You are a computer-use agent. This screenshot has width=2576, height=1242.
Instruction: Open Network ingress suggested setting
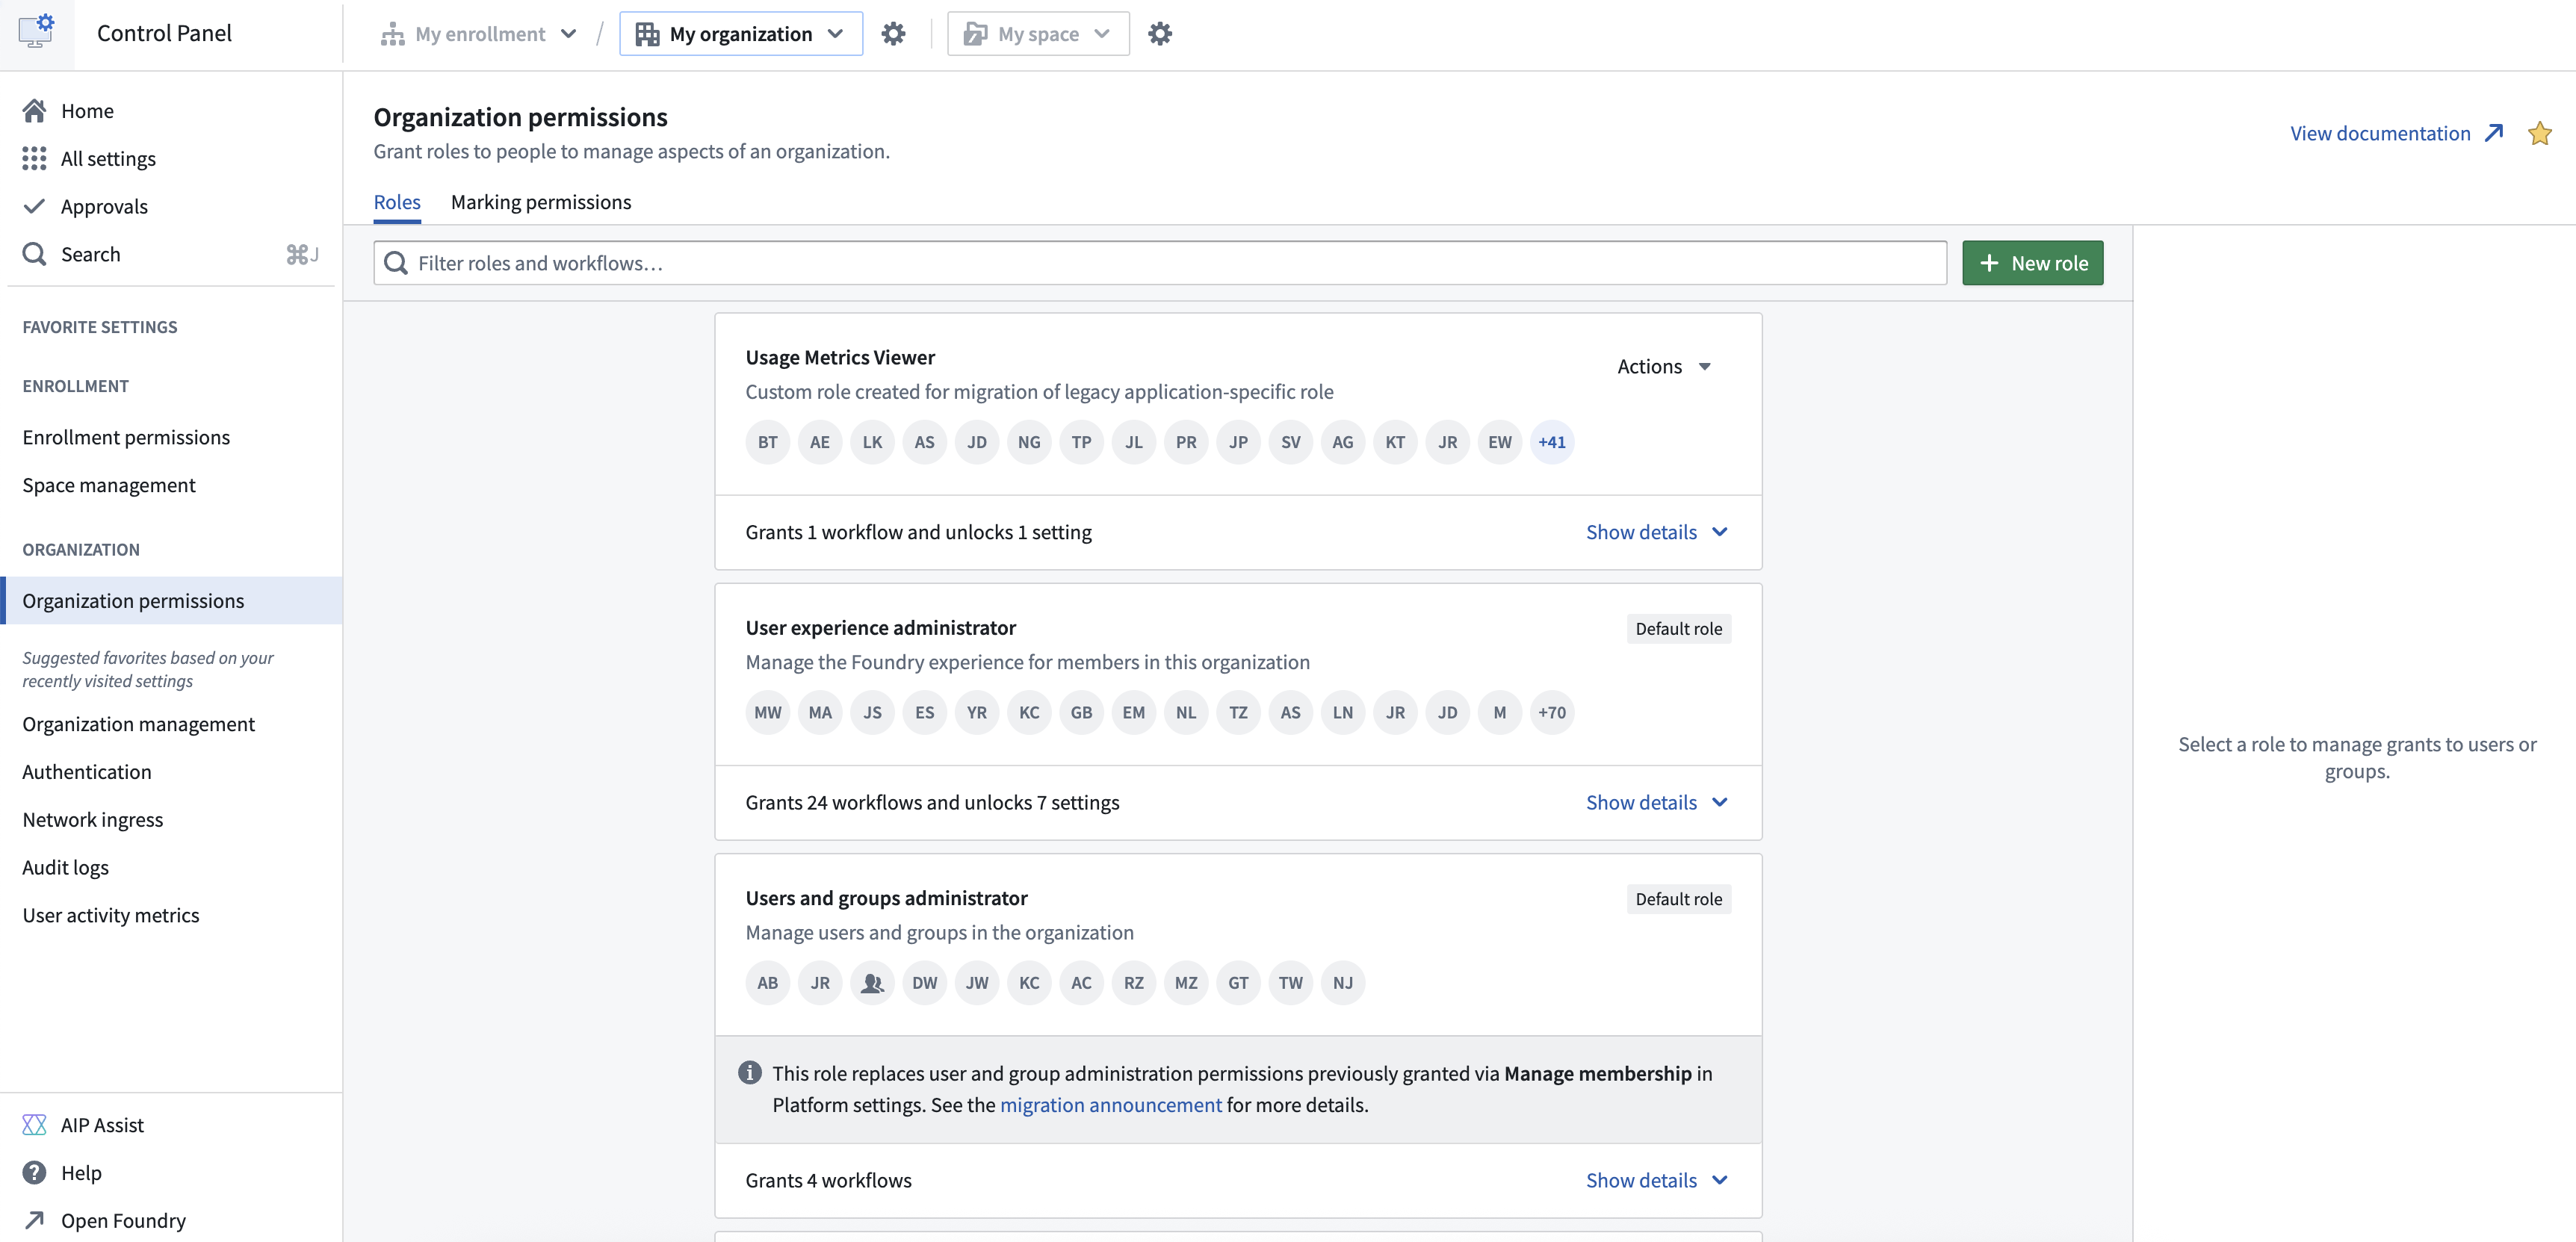pos(93,820)
